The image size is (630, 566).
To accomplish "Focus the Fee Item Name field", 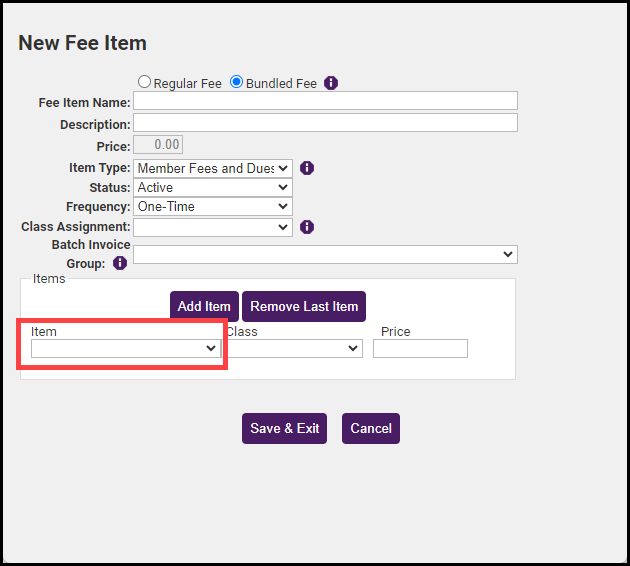I will click(x=325, y=101).
